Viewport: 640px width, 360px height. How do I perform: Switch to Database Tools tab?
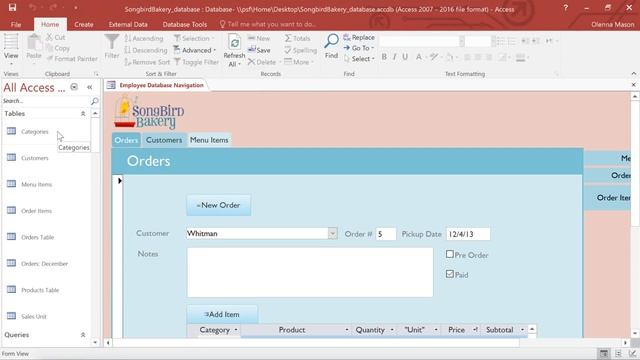pyautogui.click(x=184, y=24)
